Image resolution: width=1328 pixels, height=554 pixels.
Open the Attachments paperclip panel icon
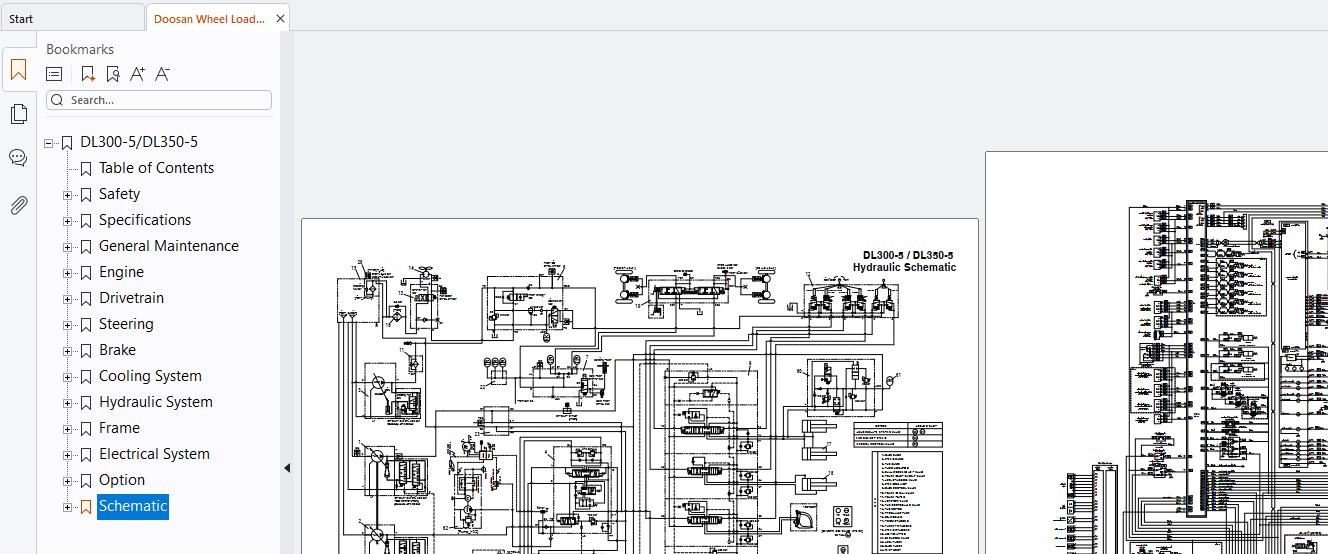tap(18, 205)
